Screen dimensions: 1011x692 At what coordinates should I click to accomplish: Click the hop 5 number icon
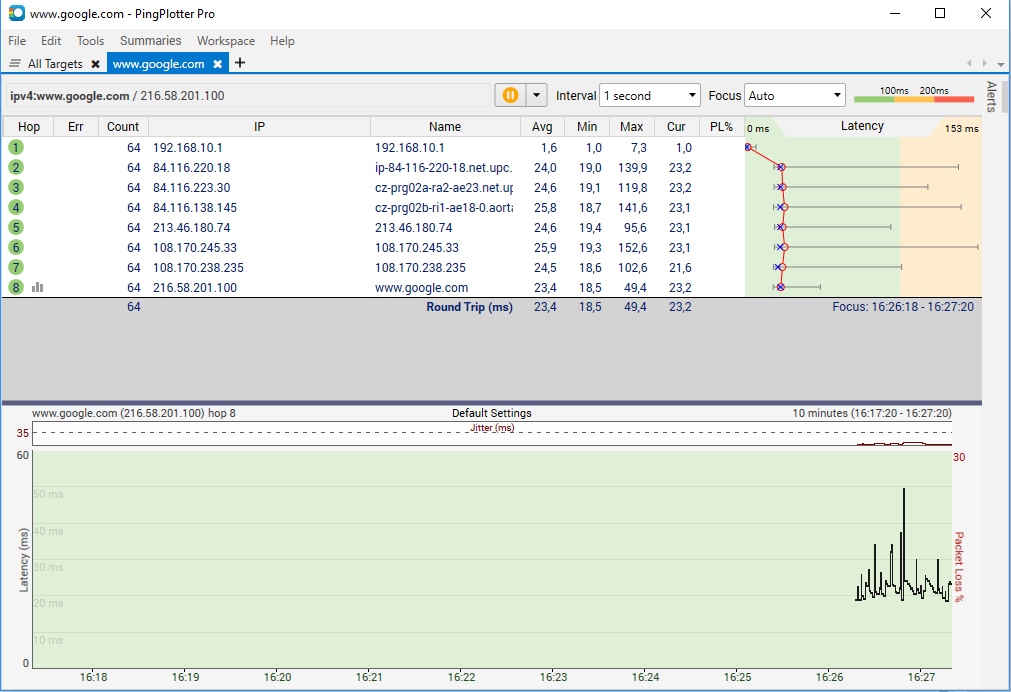coord(16,227)
